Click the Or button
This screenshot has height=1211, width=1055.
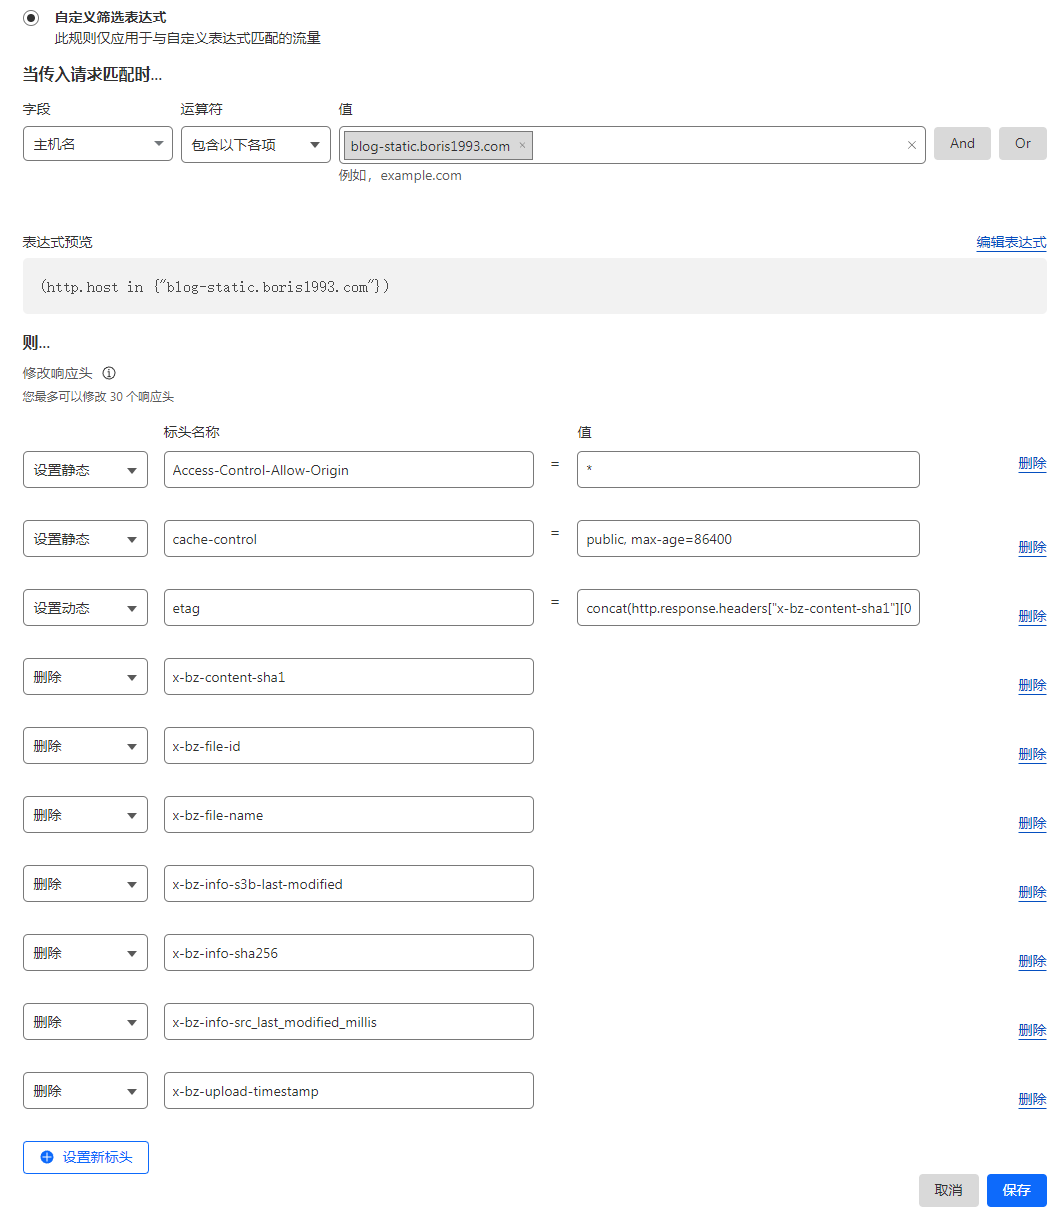1022,143
